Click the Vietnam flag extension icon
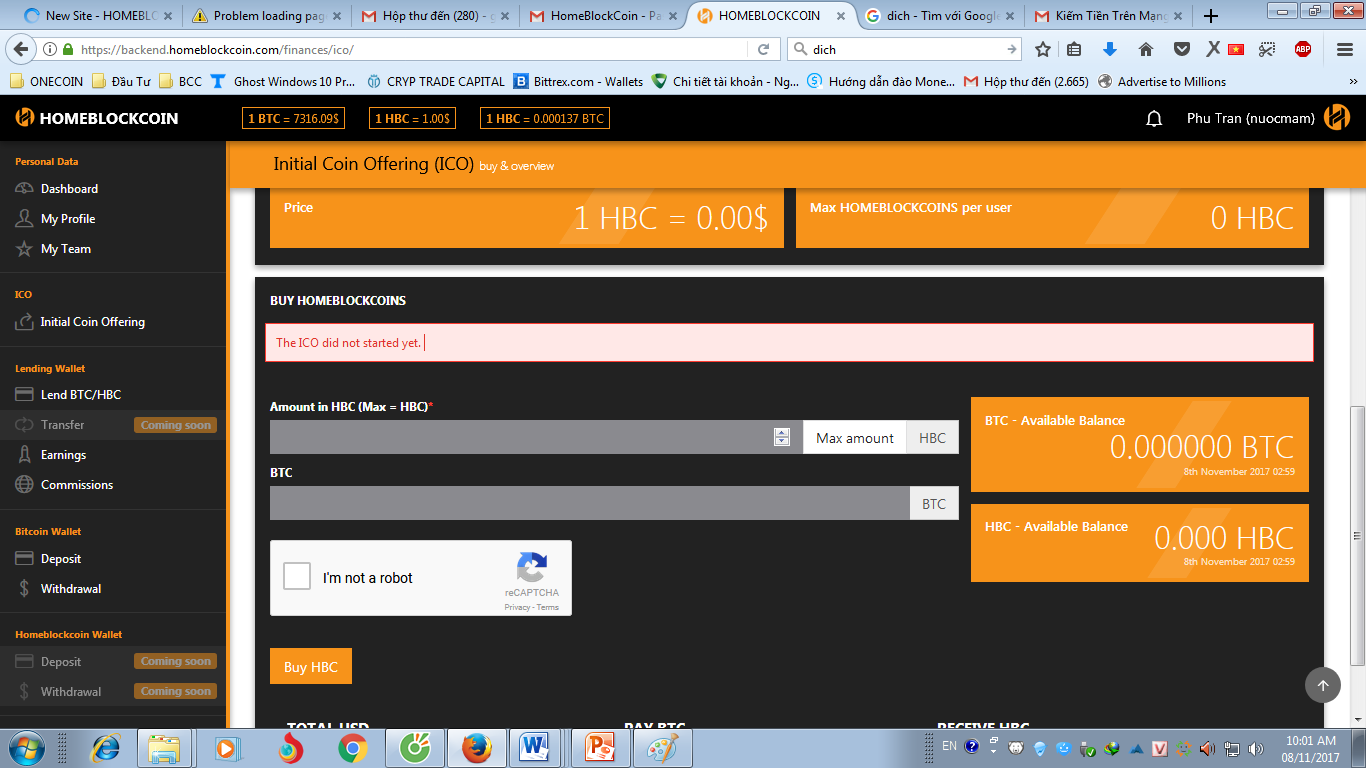This screenshot has width=1366, height=768. click(x=1236, y=49)
